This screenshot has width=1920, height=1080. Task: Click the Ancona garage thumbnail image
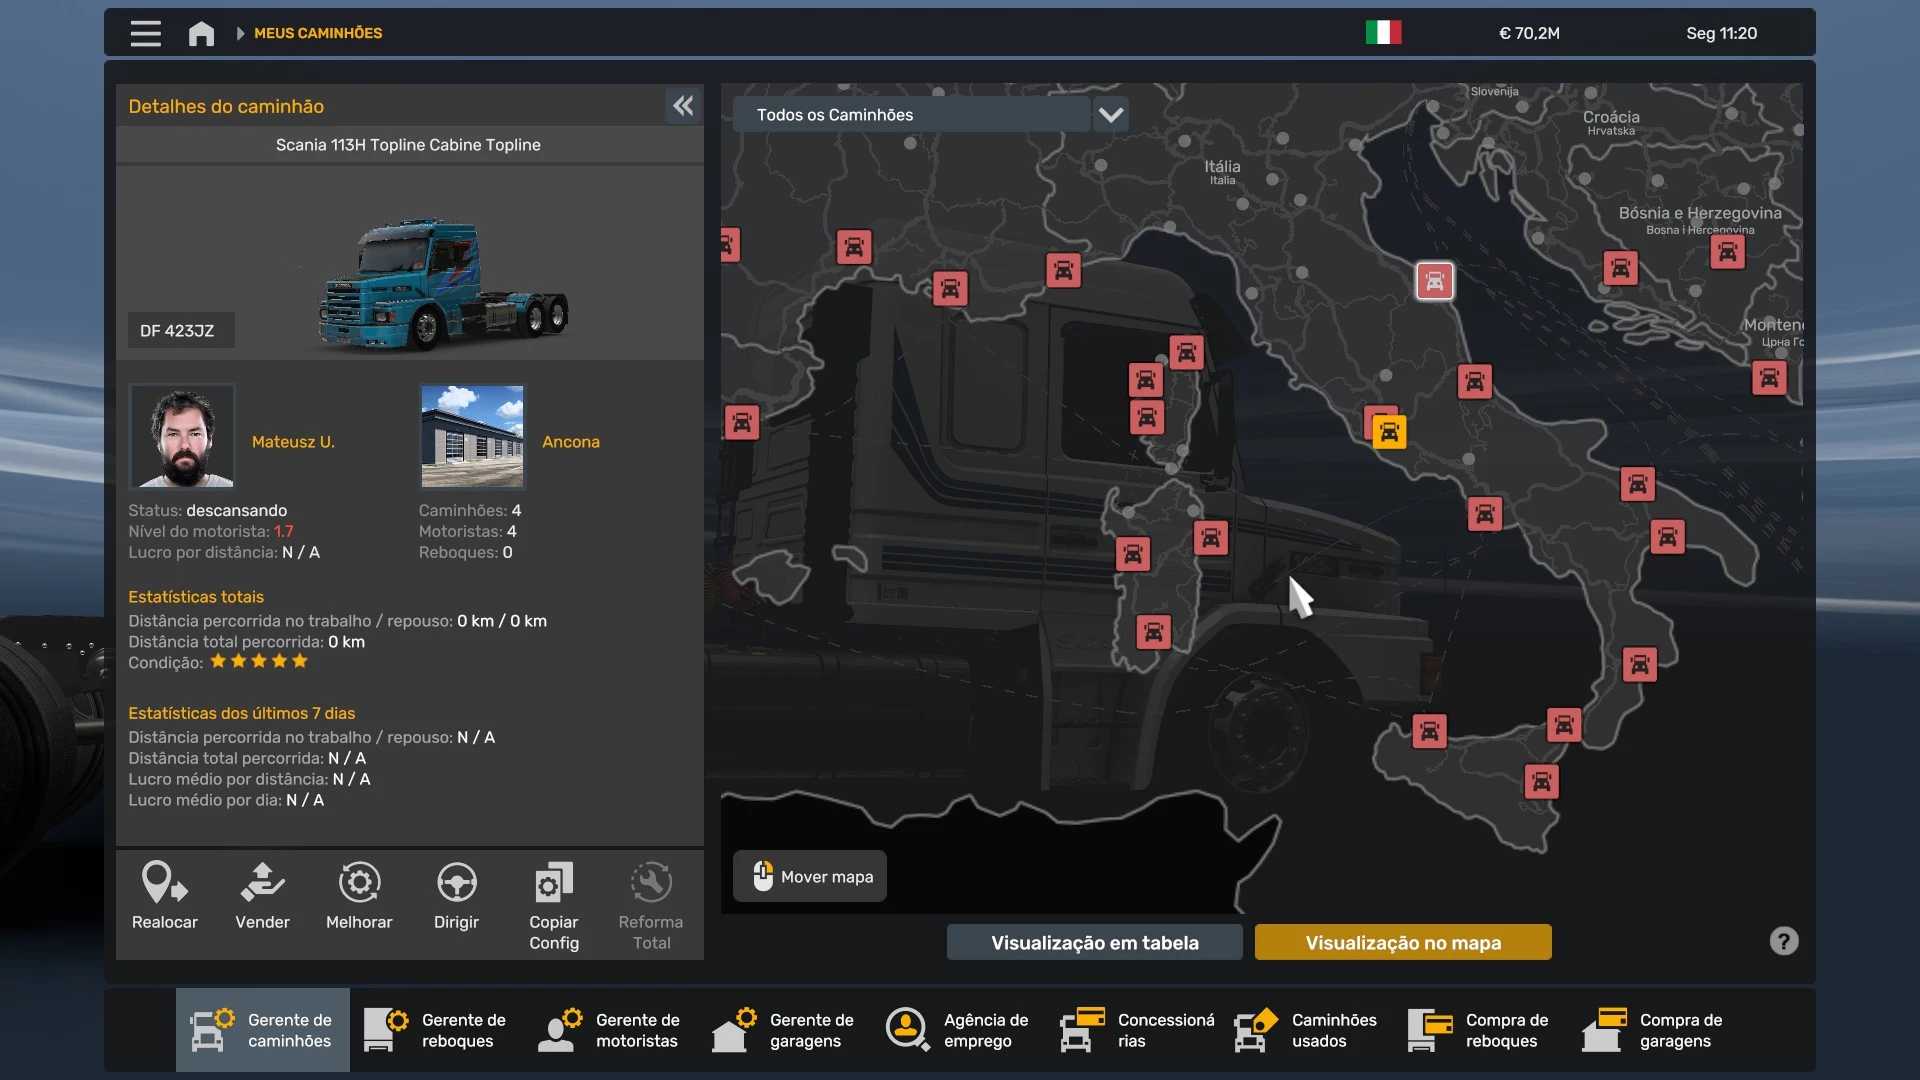click(472, 436)
